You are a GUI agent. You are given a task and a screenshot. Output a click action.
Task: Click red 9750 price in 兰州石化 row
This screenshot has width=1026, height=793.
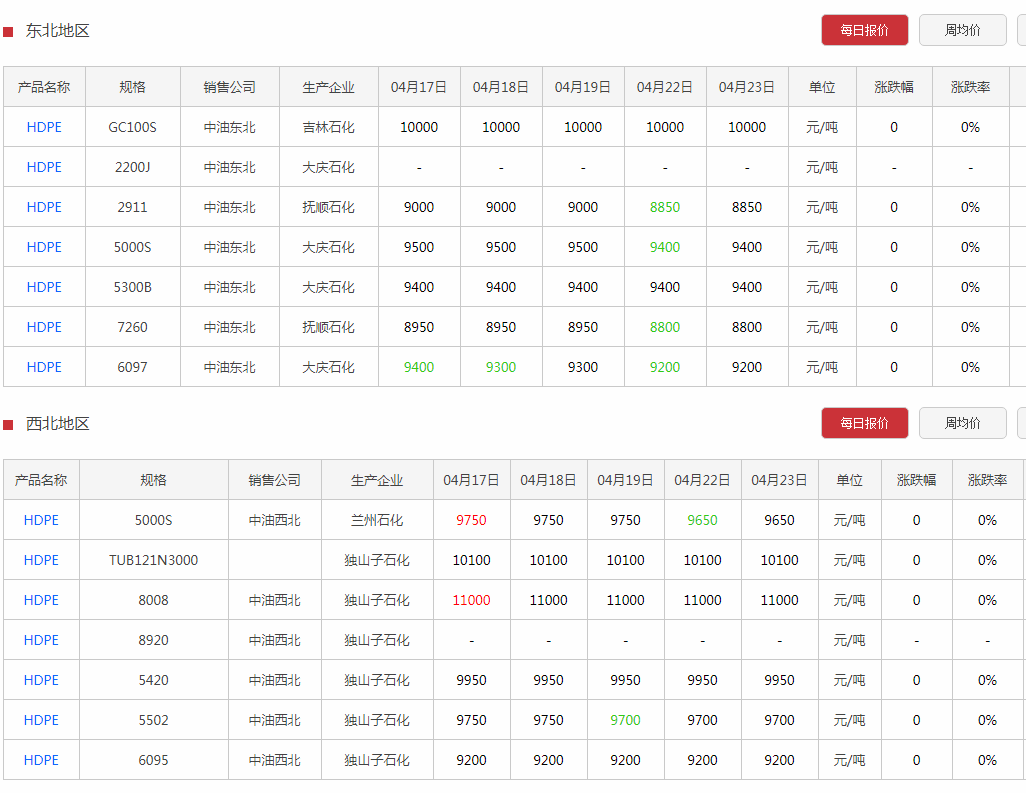tap(471, 520)
